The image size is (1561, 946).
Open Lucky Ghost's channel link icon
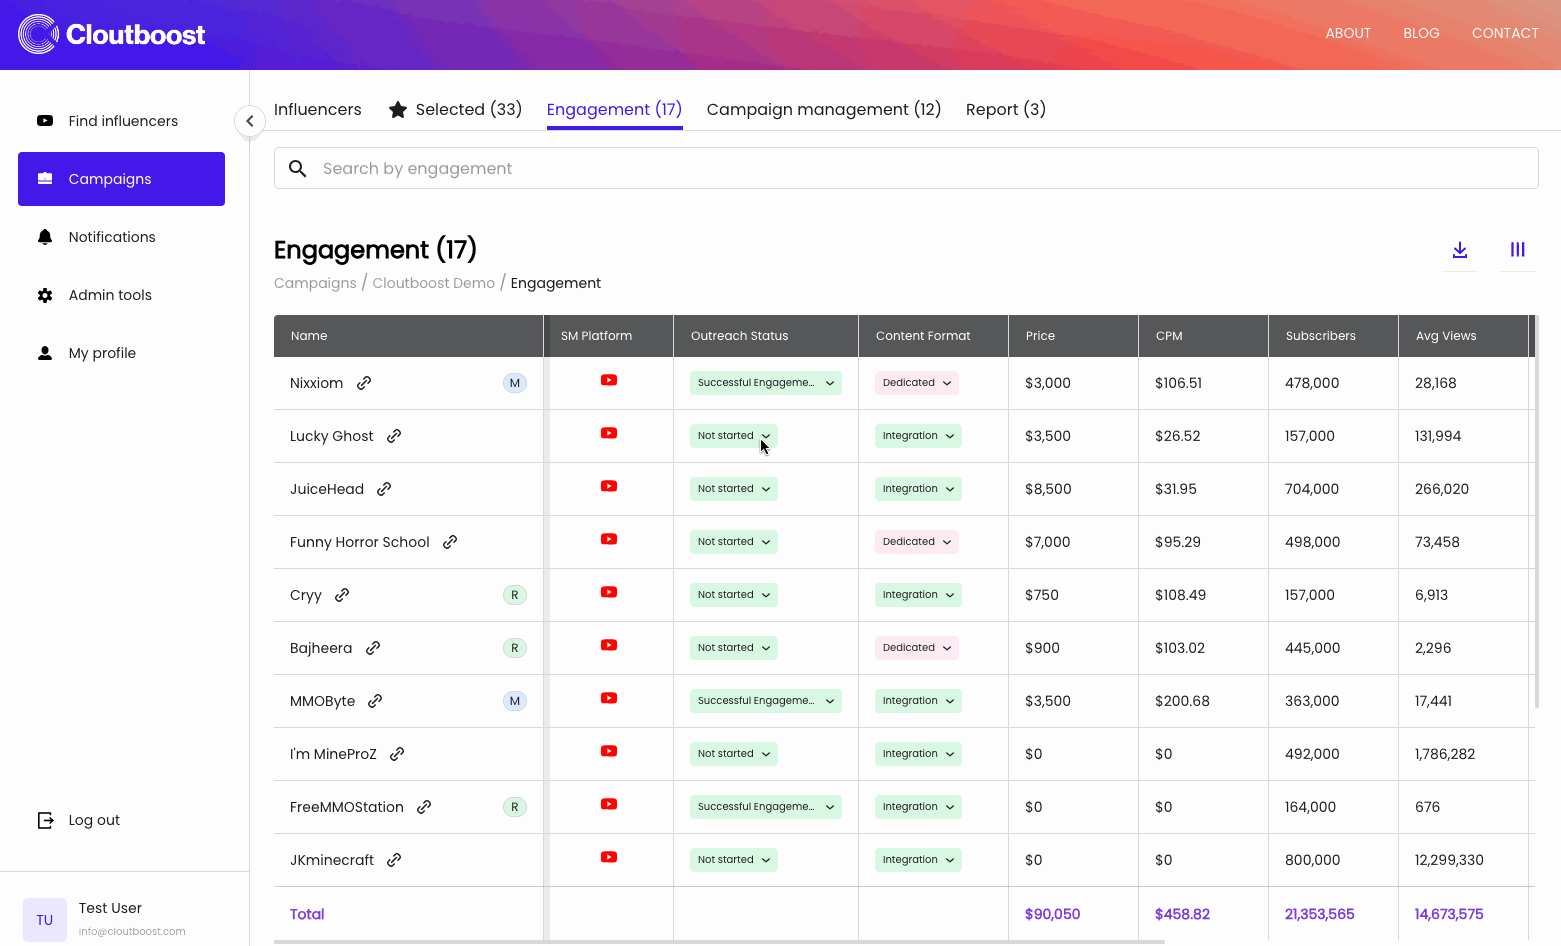(394, 436)
